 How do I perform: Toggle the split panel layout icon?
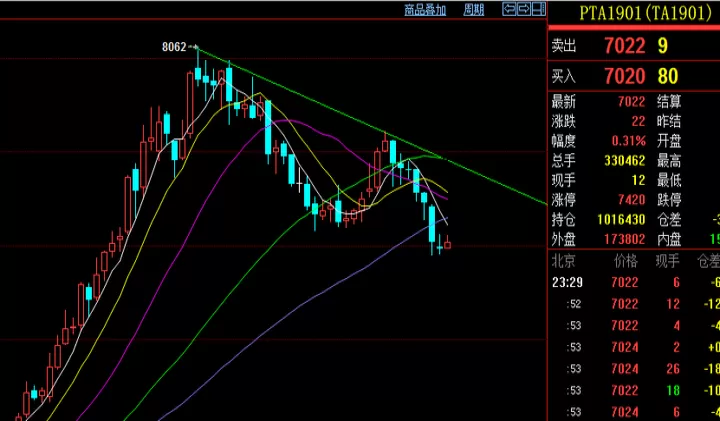coord(539,9)
